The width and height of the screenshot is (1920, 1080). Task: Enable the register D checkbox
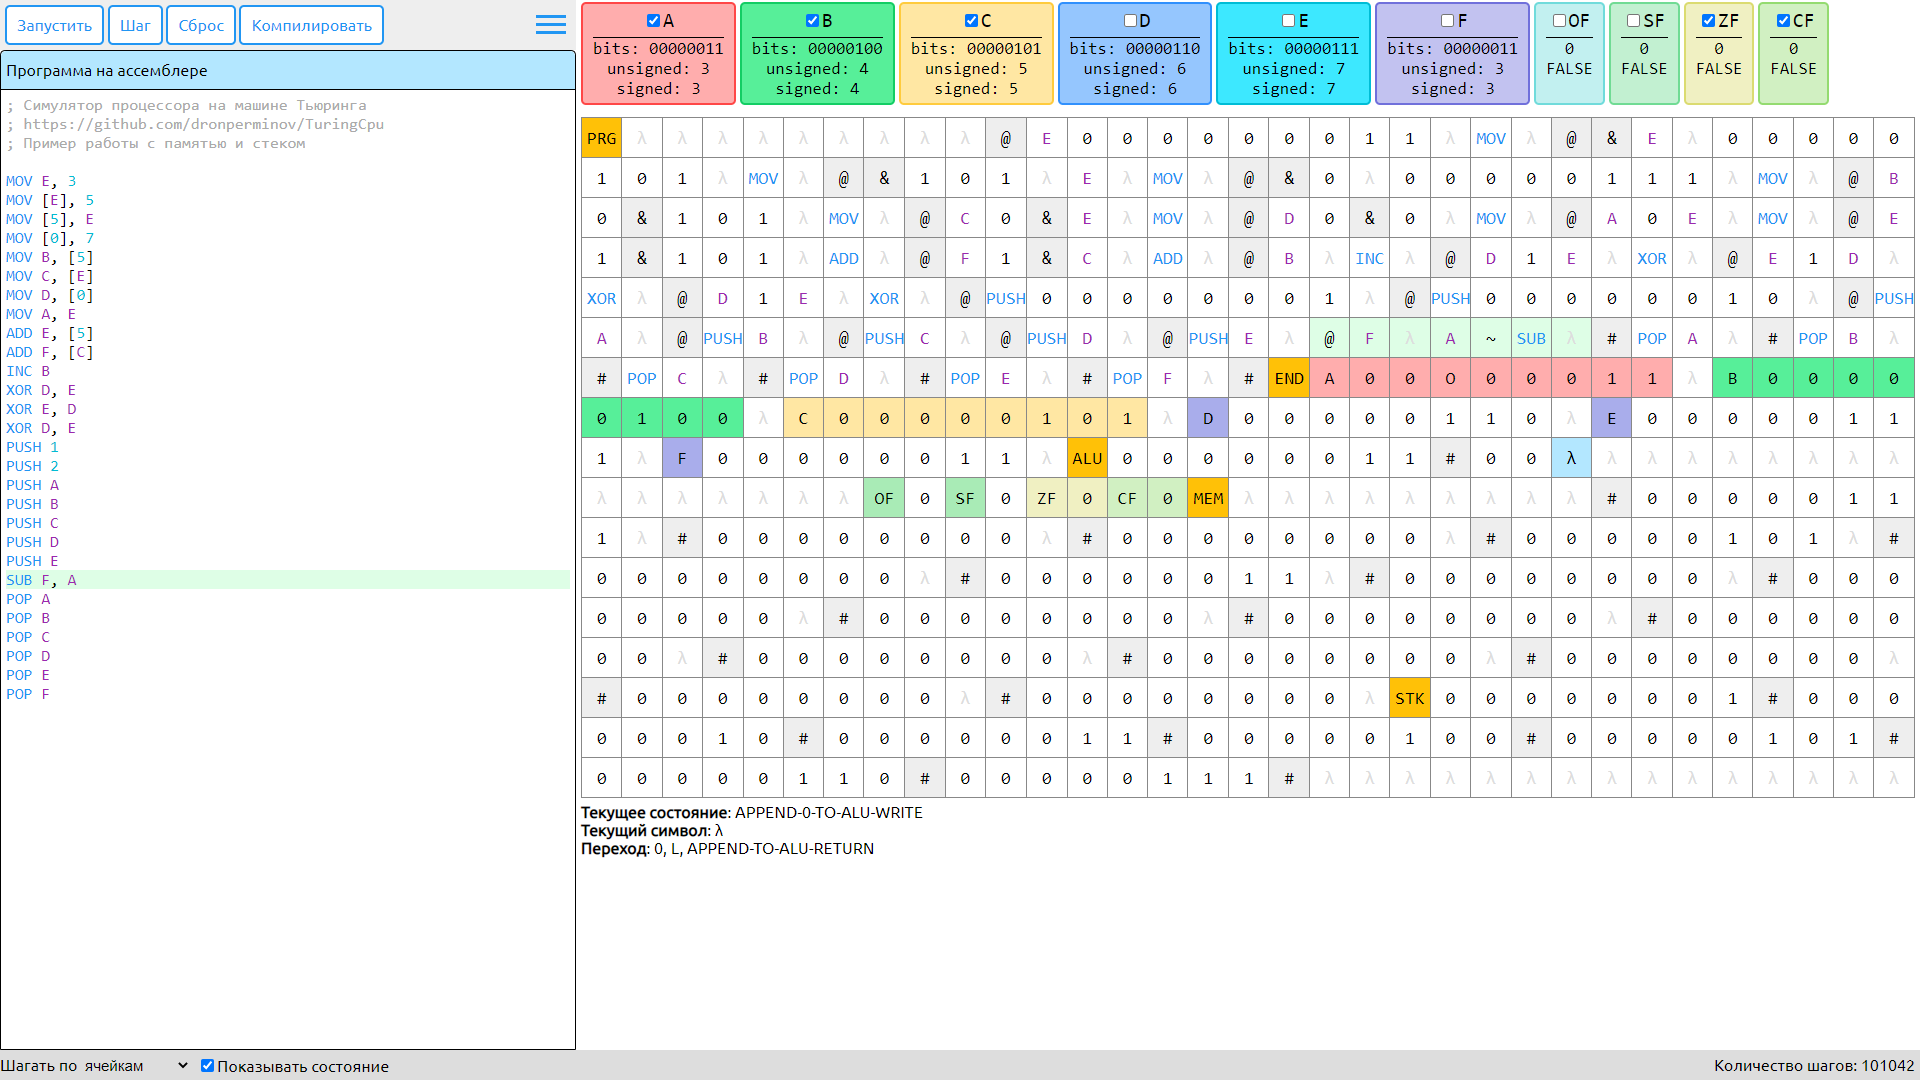pyautogui.click(x=1130, y=21)
